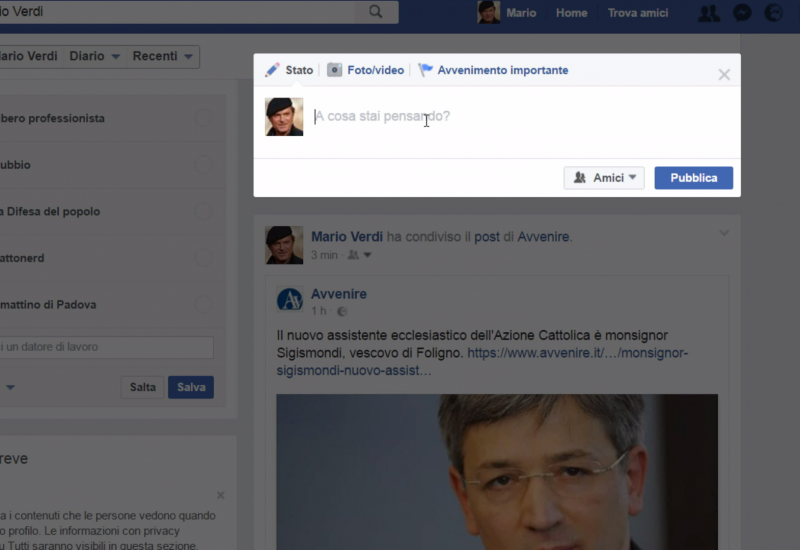Open Mario profile link in top bar
Screen dimensions: 800x550
point(521,13)
